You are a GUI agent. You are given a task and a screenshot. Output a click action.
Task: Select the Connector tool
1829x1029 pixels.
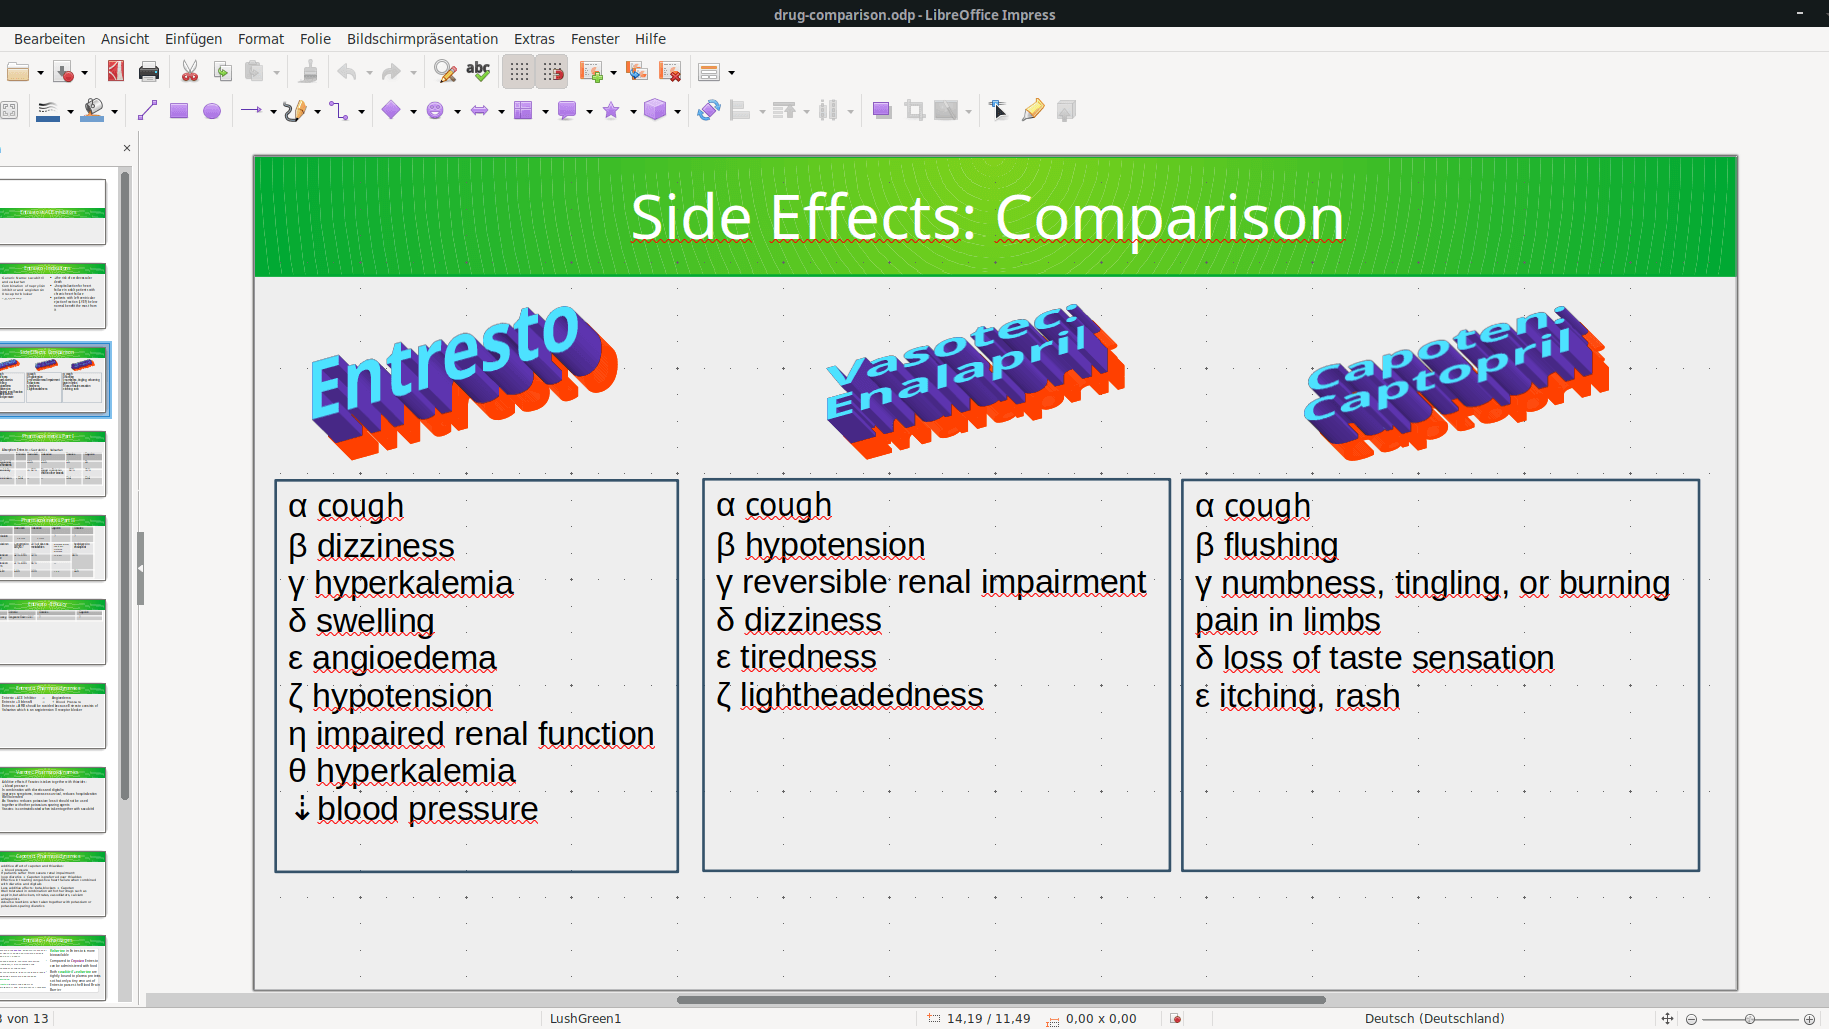[x=339, y=110]
